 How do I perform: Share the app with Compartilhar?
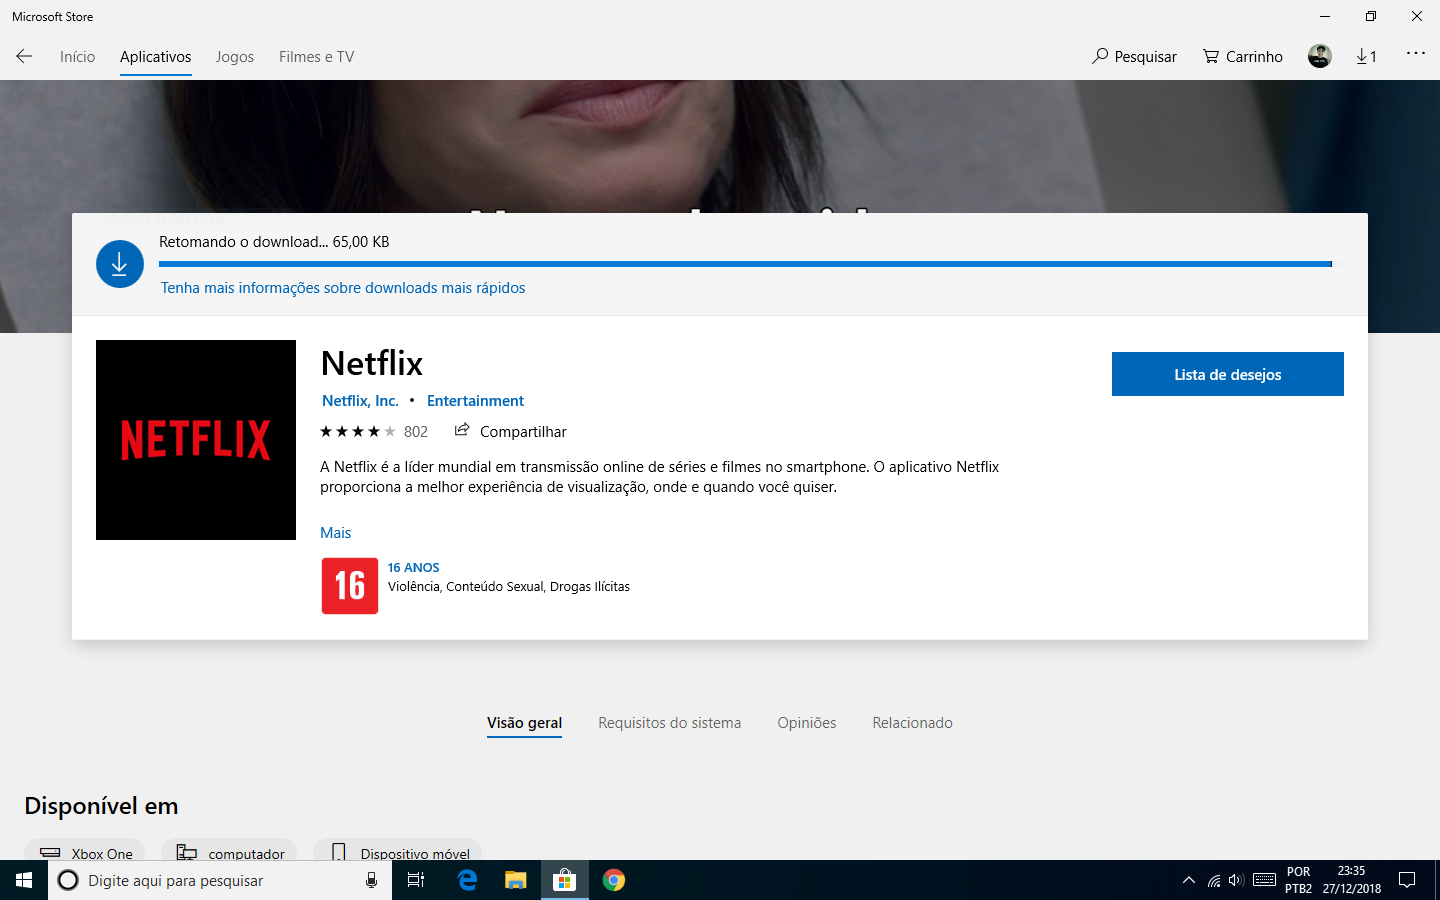510,432
